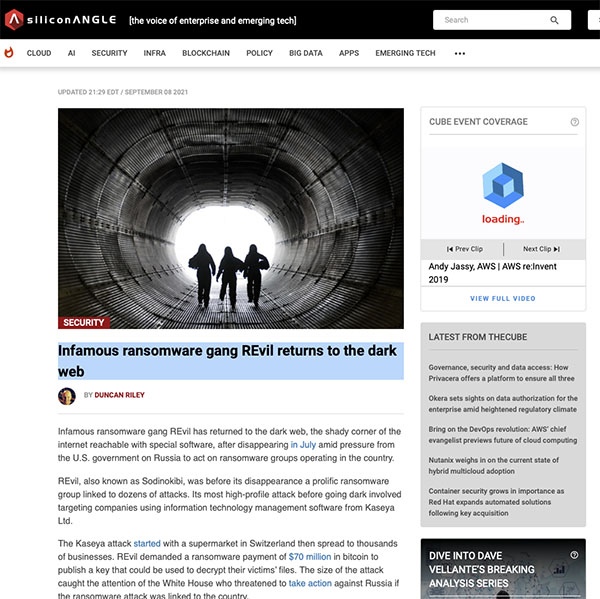Click the flame trending icon
This screenshot has width=600, height=599.
[9, 53]
